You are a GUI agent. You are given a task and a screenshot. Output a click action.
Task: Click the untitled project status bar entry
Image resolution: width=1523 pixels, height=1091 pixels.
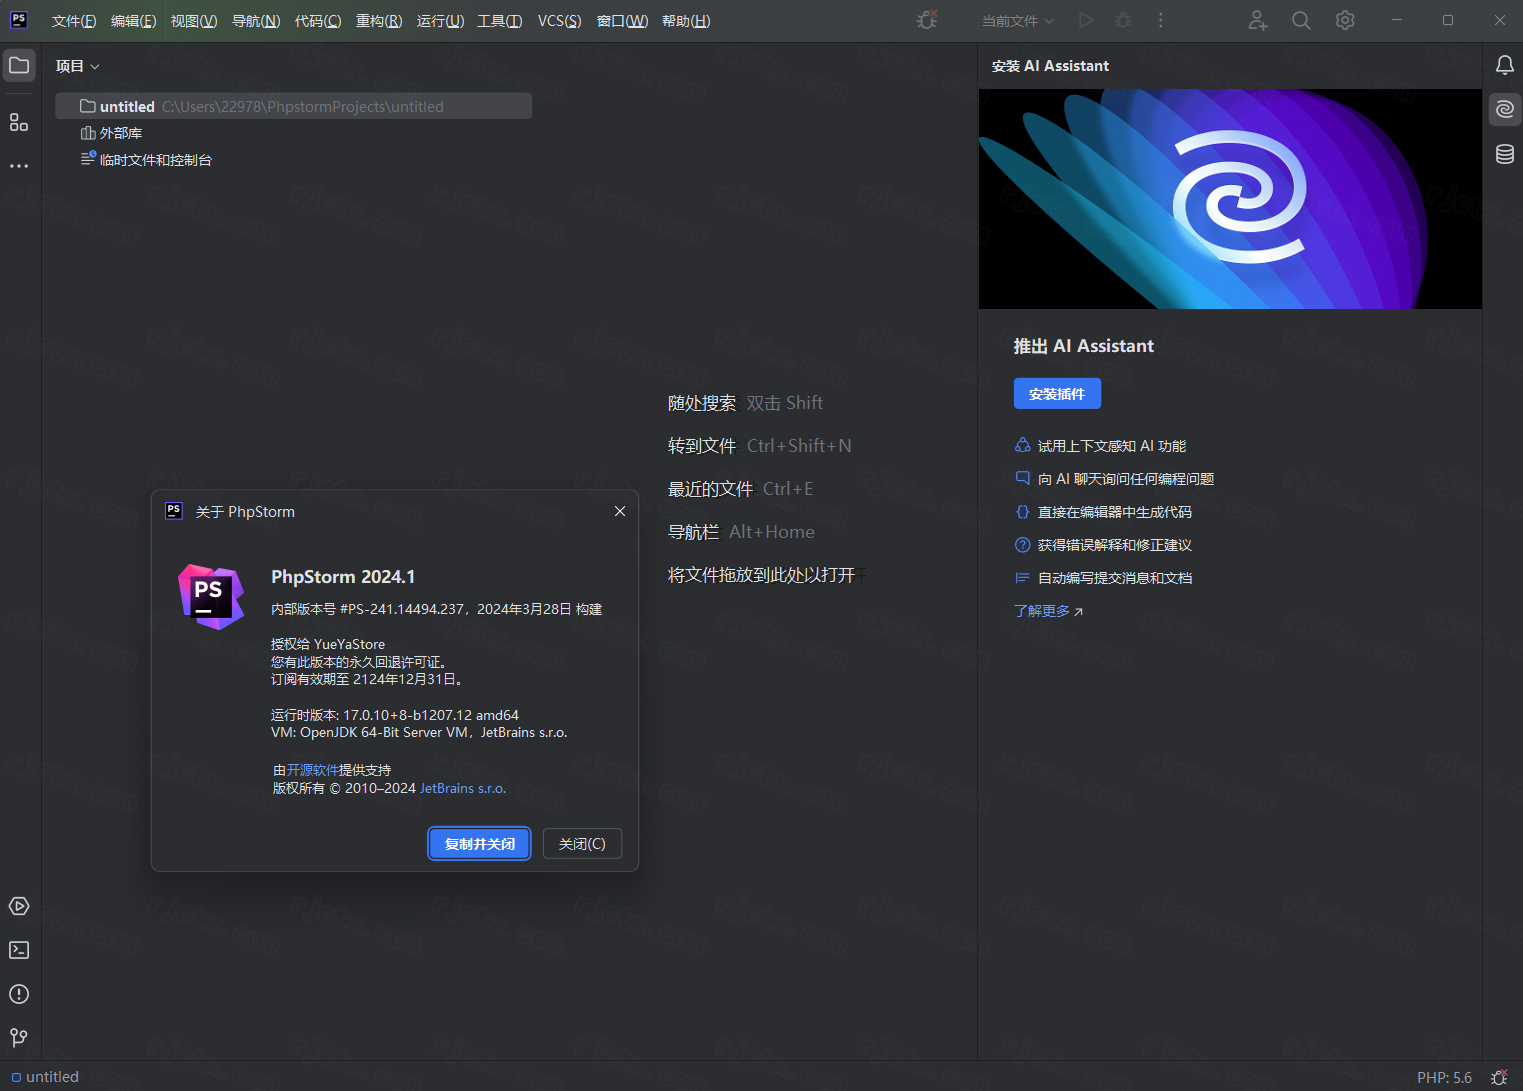(x=45, y=1077)
